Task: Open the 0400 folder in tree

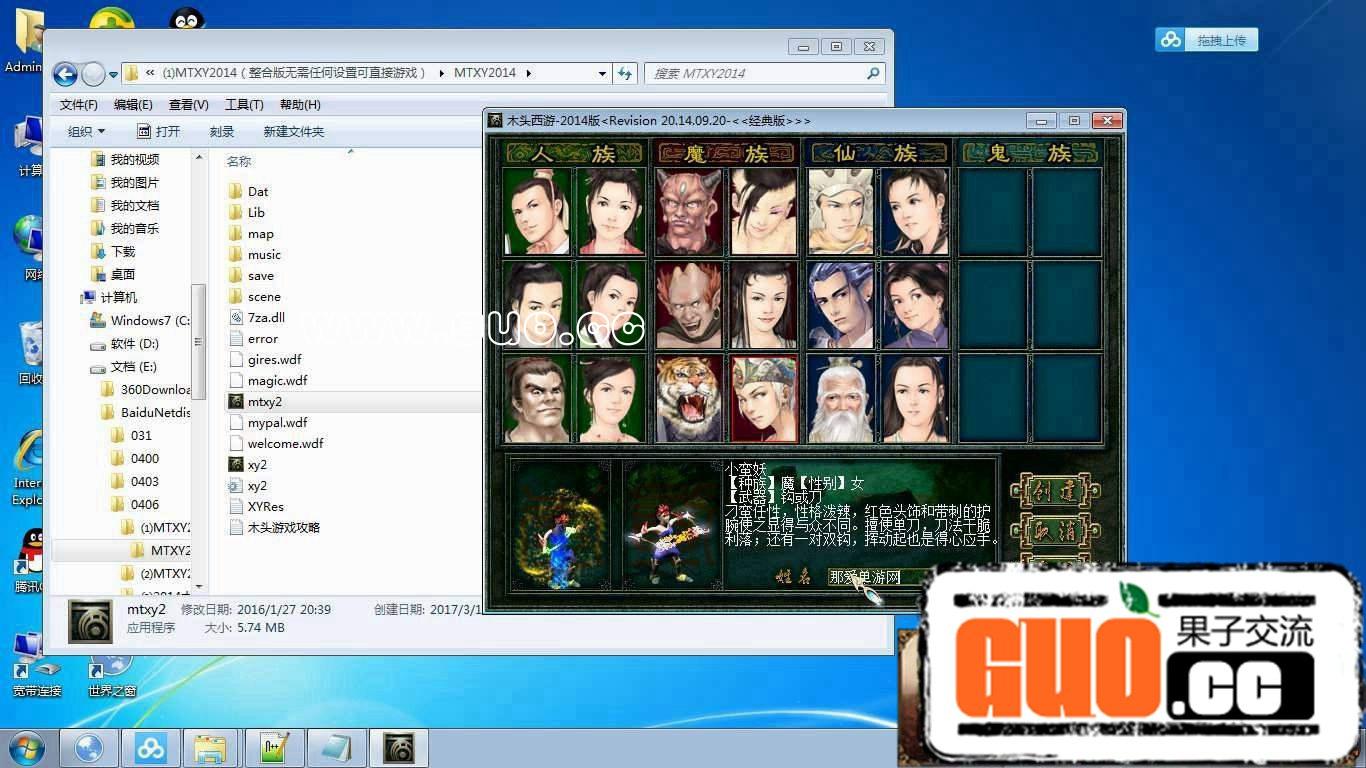Action: (135, 458)
